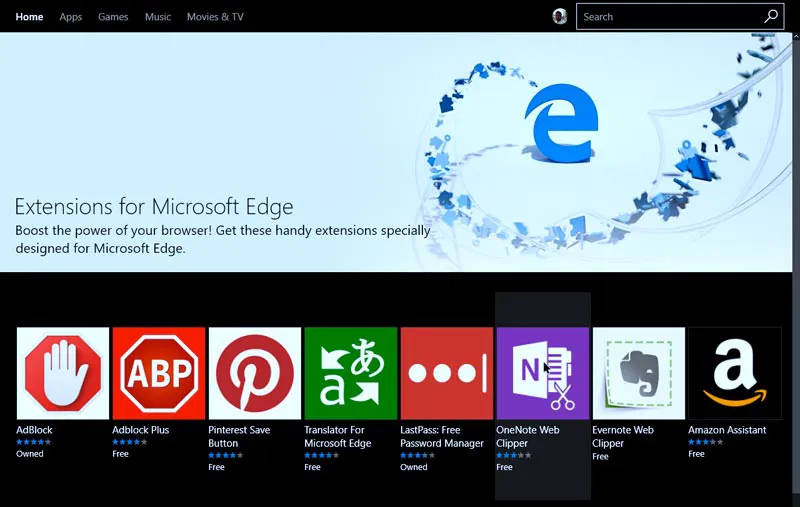
Task: Click the Evernote Web Clipper title
Action: (623, 437)
